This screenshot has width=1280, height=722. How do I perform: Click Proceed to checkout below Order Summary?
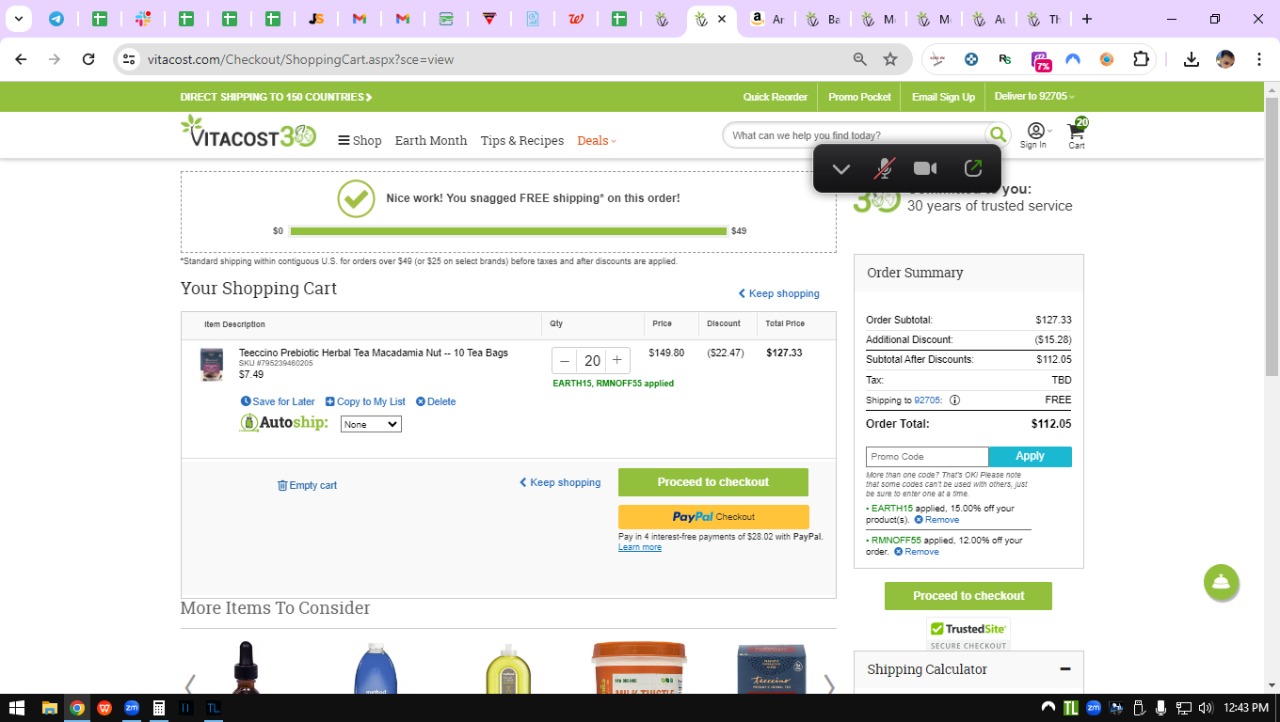[x=968, y=596]
